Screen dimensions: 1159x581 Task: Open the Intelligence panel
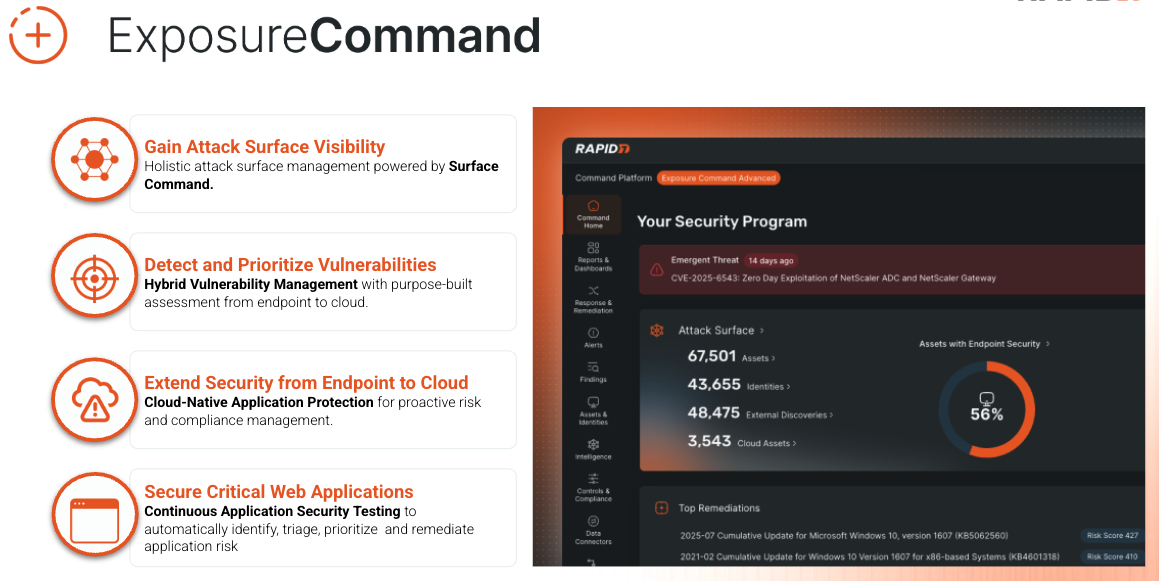click(x=592, y=452)
